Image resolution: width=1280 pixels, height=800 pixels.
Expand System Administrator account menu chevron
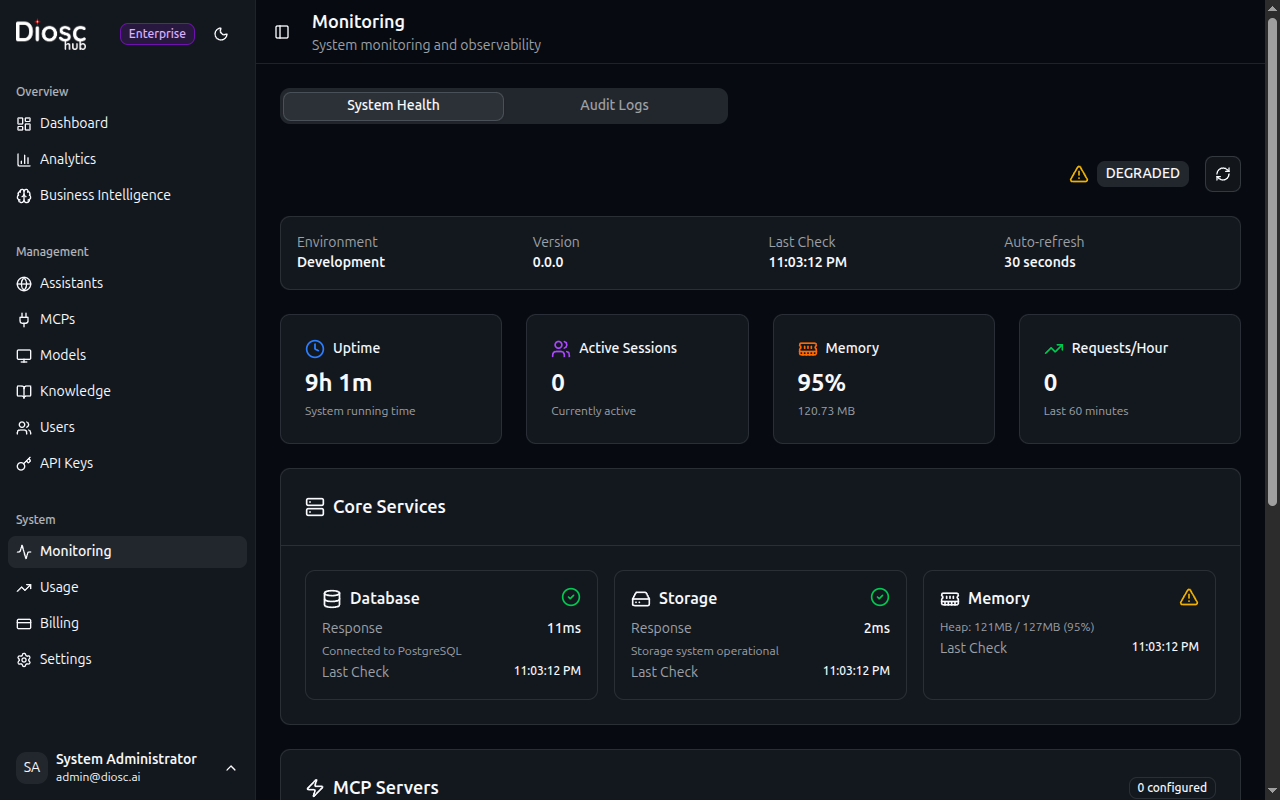231,768
